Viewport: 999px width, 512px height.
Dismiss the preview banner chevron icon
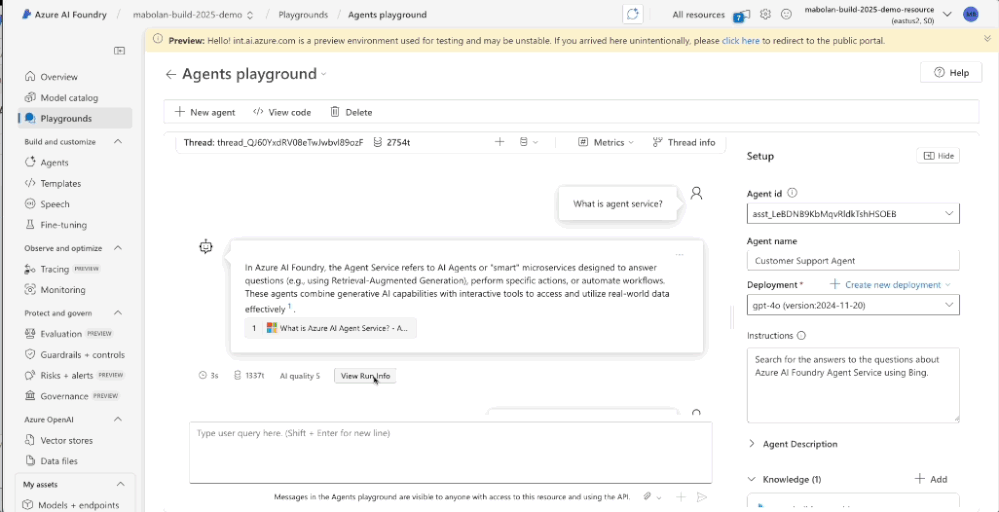987,39
